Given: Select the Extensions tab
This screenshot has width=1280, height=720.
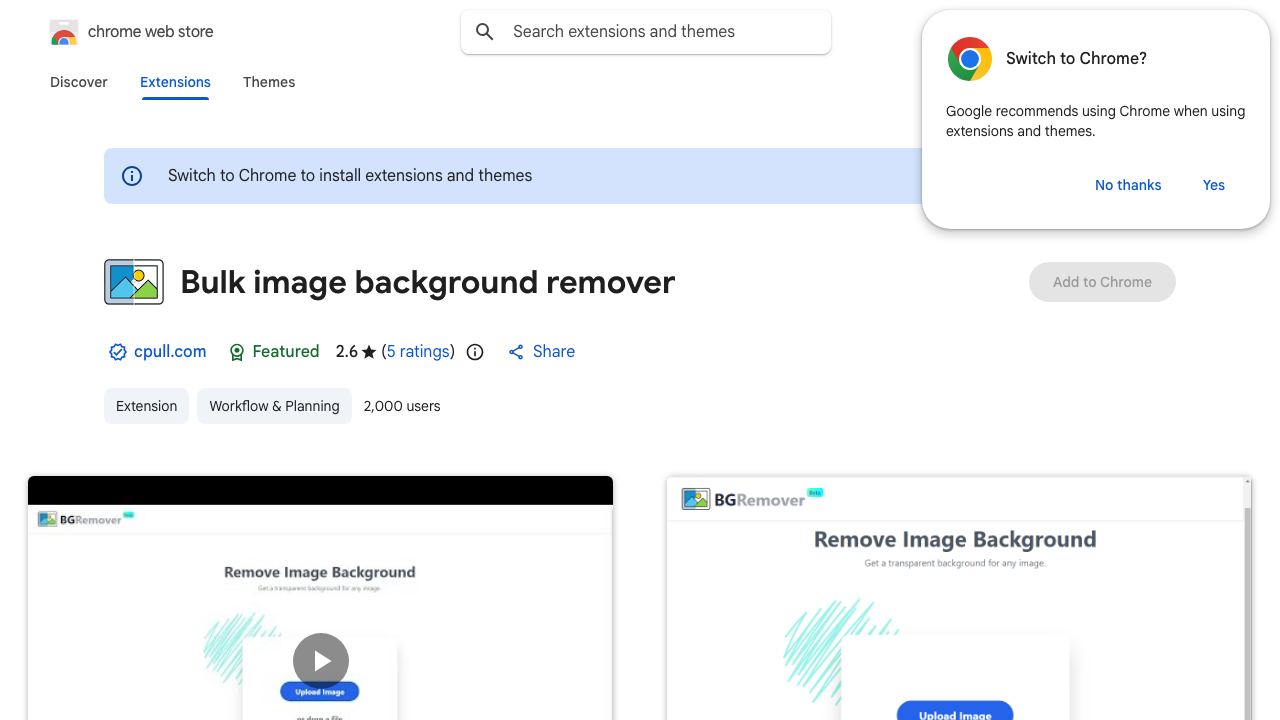Looking at the screenshot, I should [x=175, y=82].
